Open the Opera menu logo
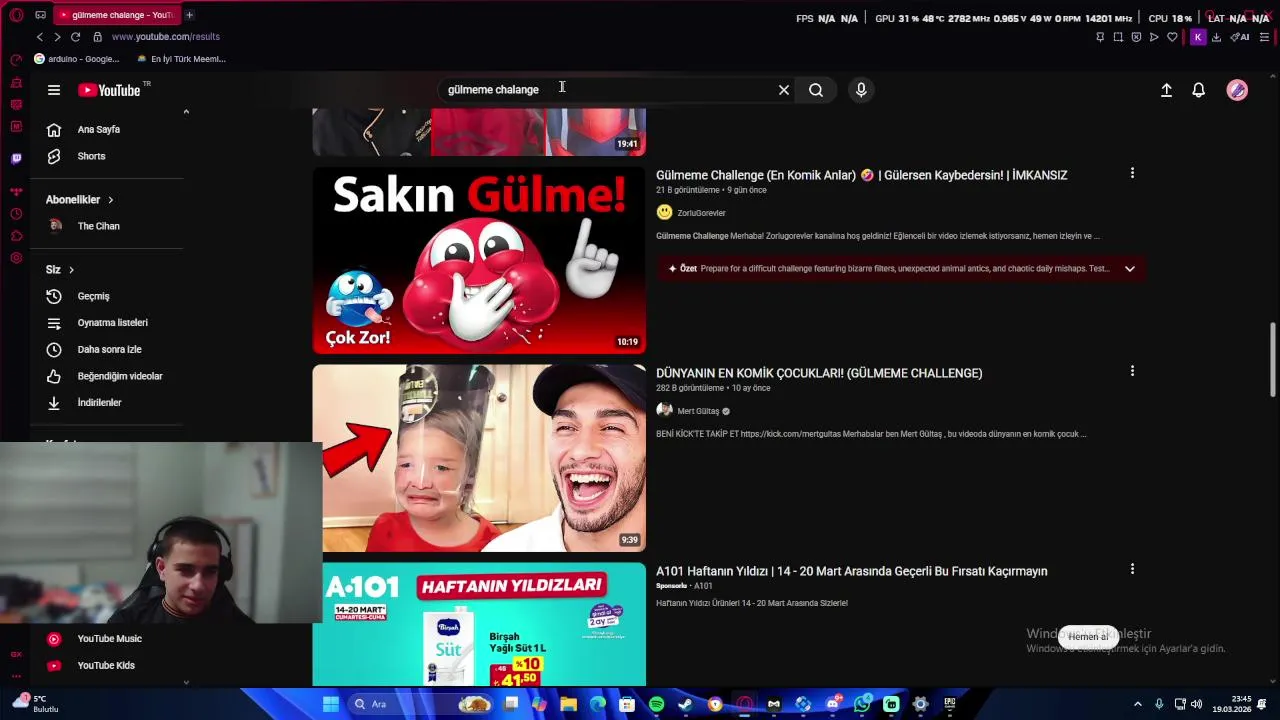Image resolution: width=1280 pixels, height=720 pixels. click(x=16, y=15)
